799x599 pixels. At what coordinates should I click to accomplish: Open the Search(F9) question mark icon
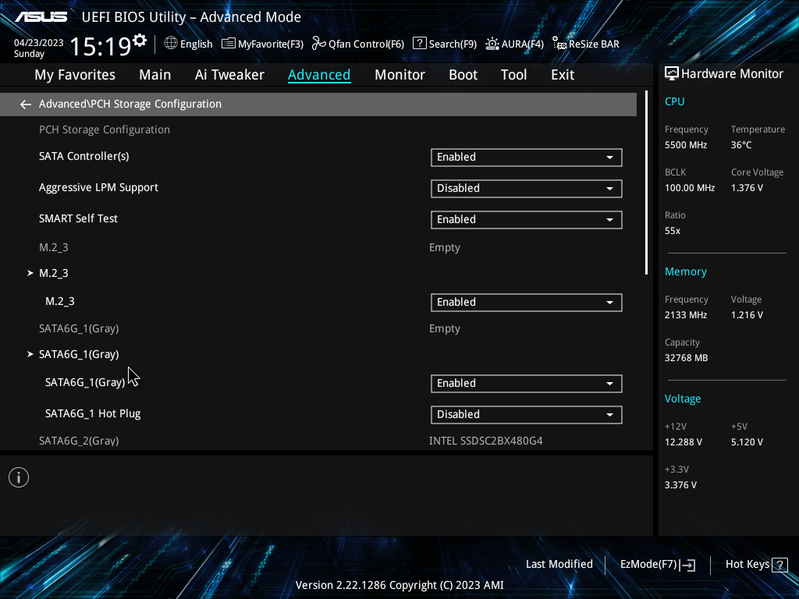click(x=419, y=43)
